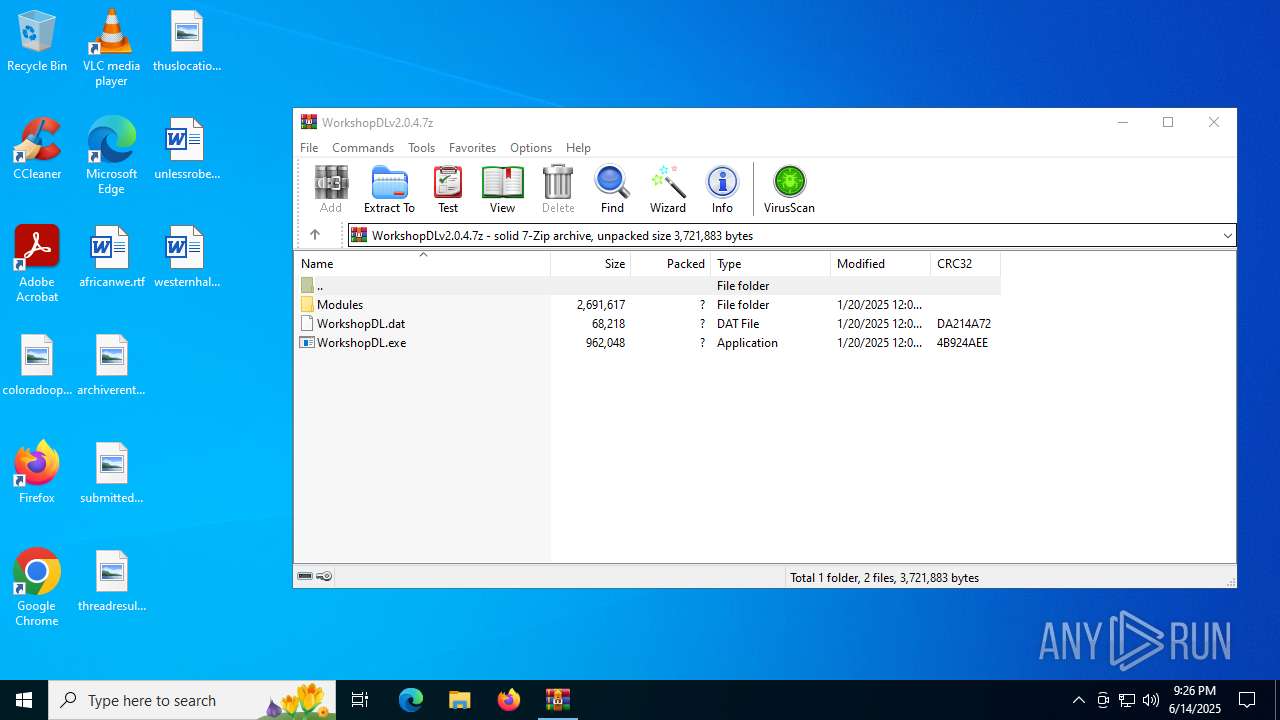
Task: Show hidden system tray icons
Action: coord(1078,700)
